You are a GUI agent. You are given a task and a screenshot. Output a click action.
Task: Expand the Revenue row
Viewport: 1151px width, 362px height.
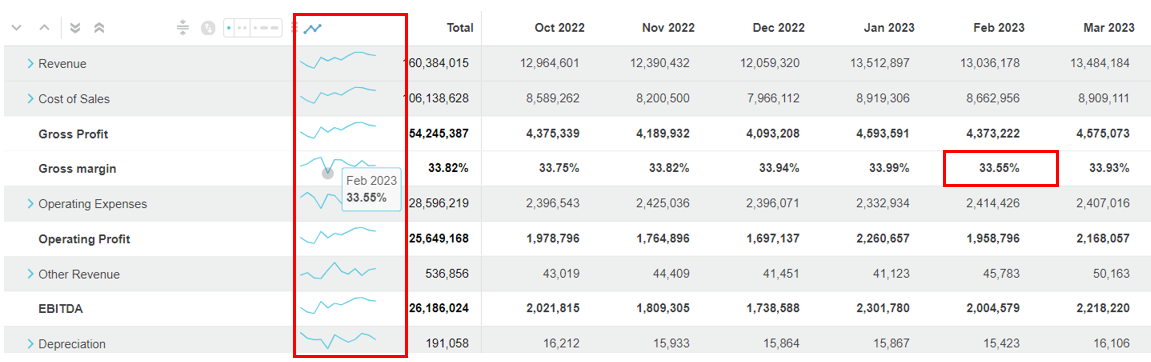[30, 64]
